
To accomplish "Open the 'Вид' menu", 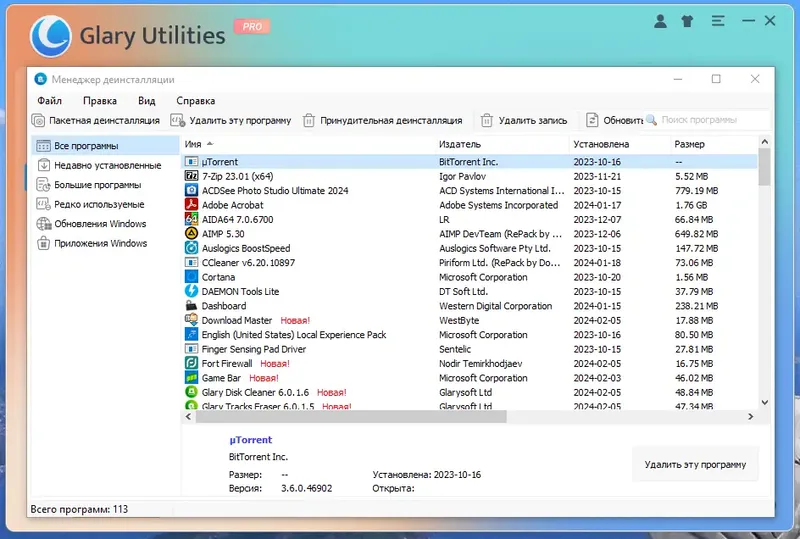I will point(146,101).
